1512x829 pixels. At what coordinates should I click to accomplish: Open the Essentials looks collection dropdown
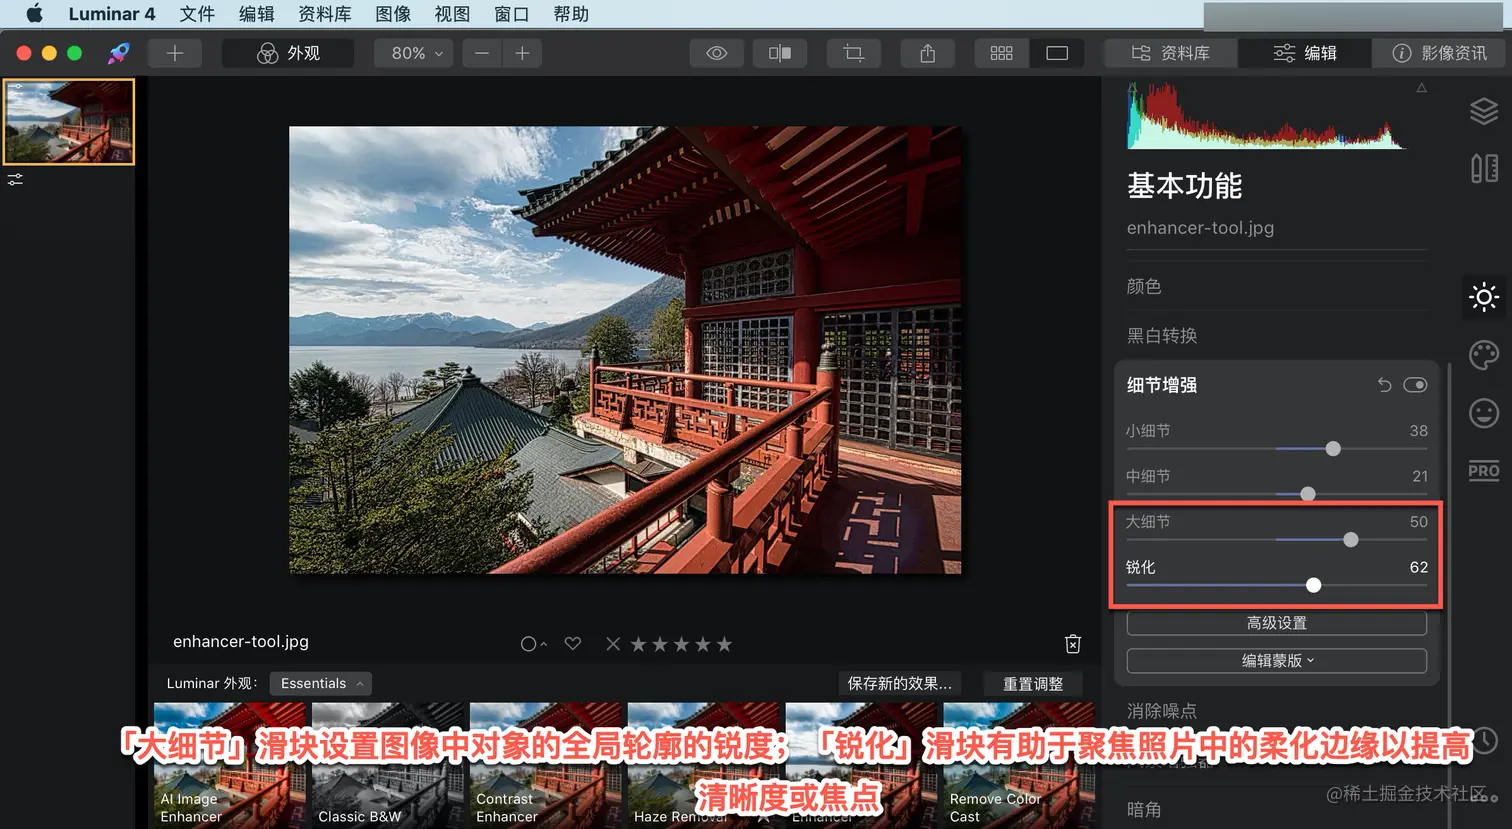click(x=321, y=684)
